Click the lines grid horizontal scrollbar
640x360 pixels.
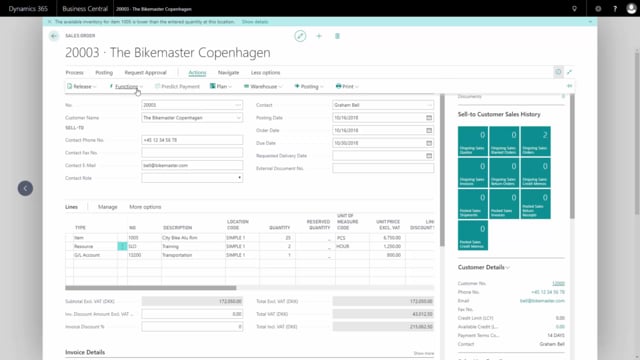click(x=151, y=288)
